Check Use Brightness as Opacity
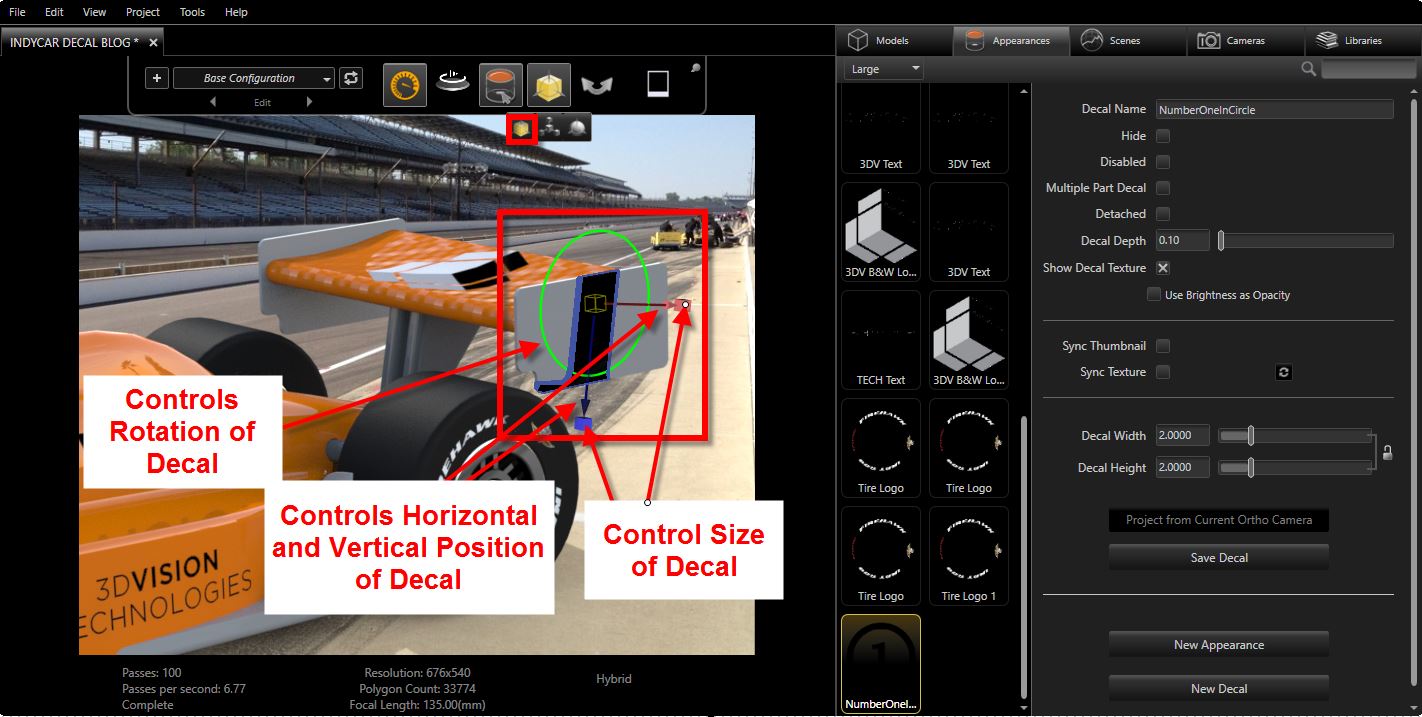This screenshot has width=1422, height=717. tap(1154, 295)
